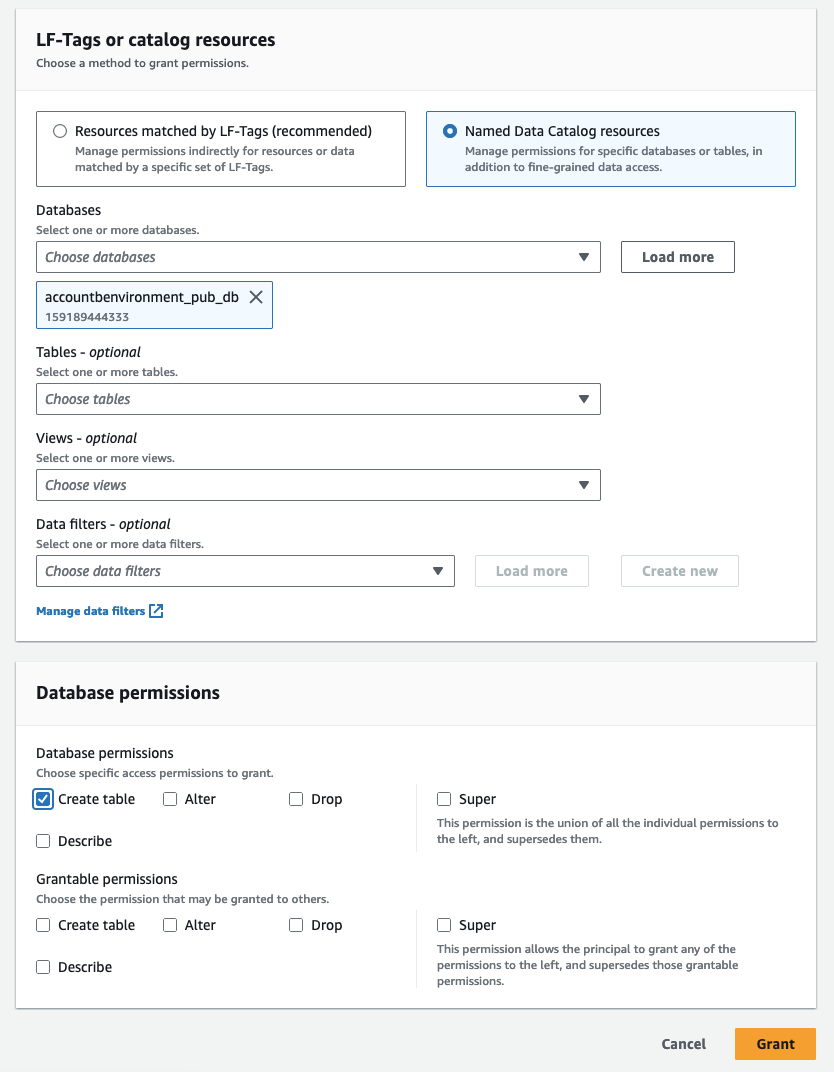Check the grantable Super permission
834x1072 pixels.
click(x=444, y=925)
